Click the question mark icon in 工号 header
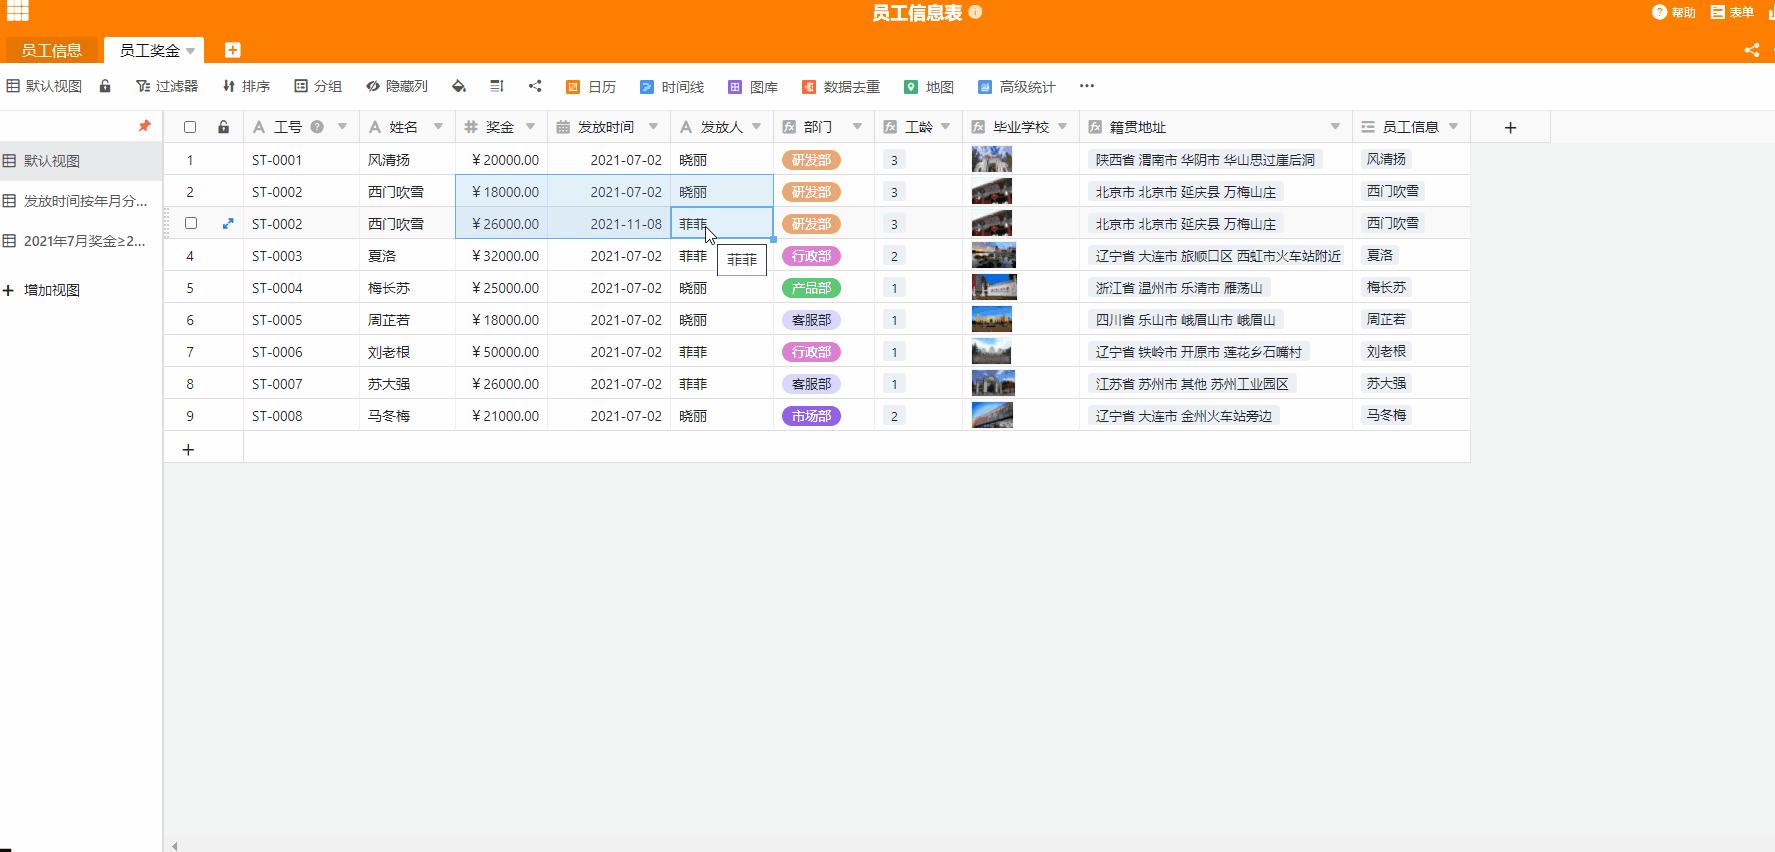The image size is (1775, 852). (x=317, y=127)
